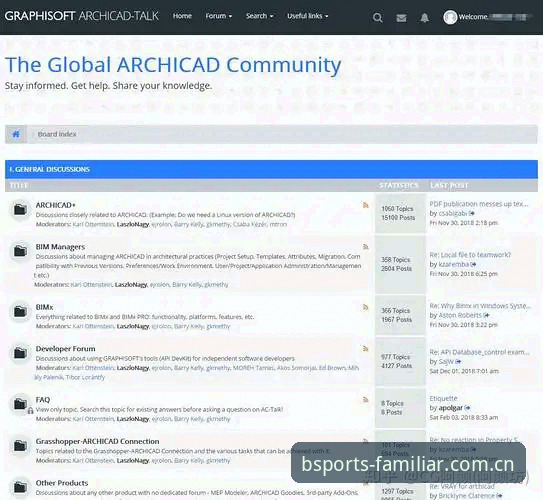The width and height of the screenshot is (543, 500).
Task: Expand the Forum dropdown menu
Action: click(219, 16)
